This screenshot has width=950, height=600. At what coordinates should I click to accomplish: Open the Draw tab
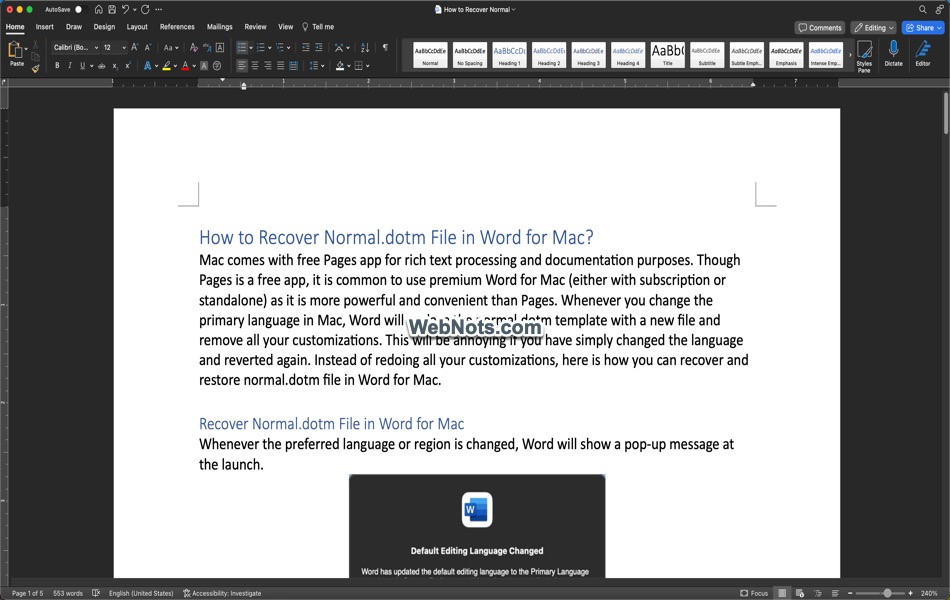[x=74, y=27]
